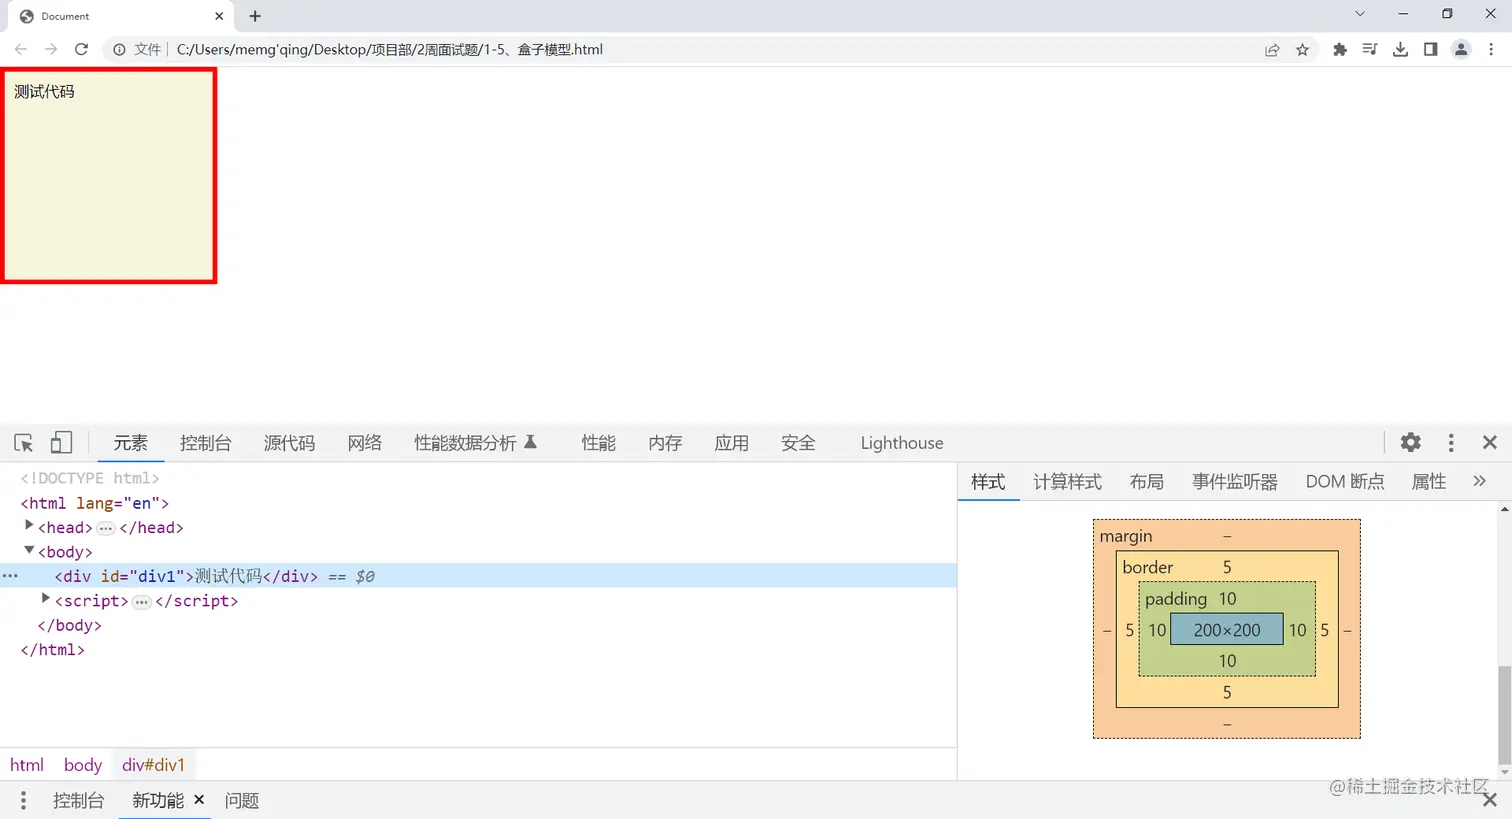Close the 新功能 drawer tab
The image size is (1512, 819).
(x=199, y=799)
